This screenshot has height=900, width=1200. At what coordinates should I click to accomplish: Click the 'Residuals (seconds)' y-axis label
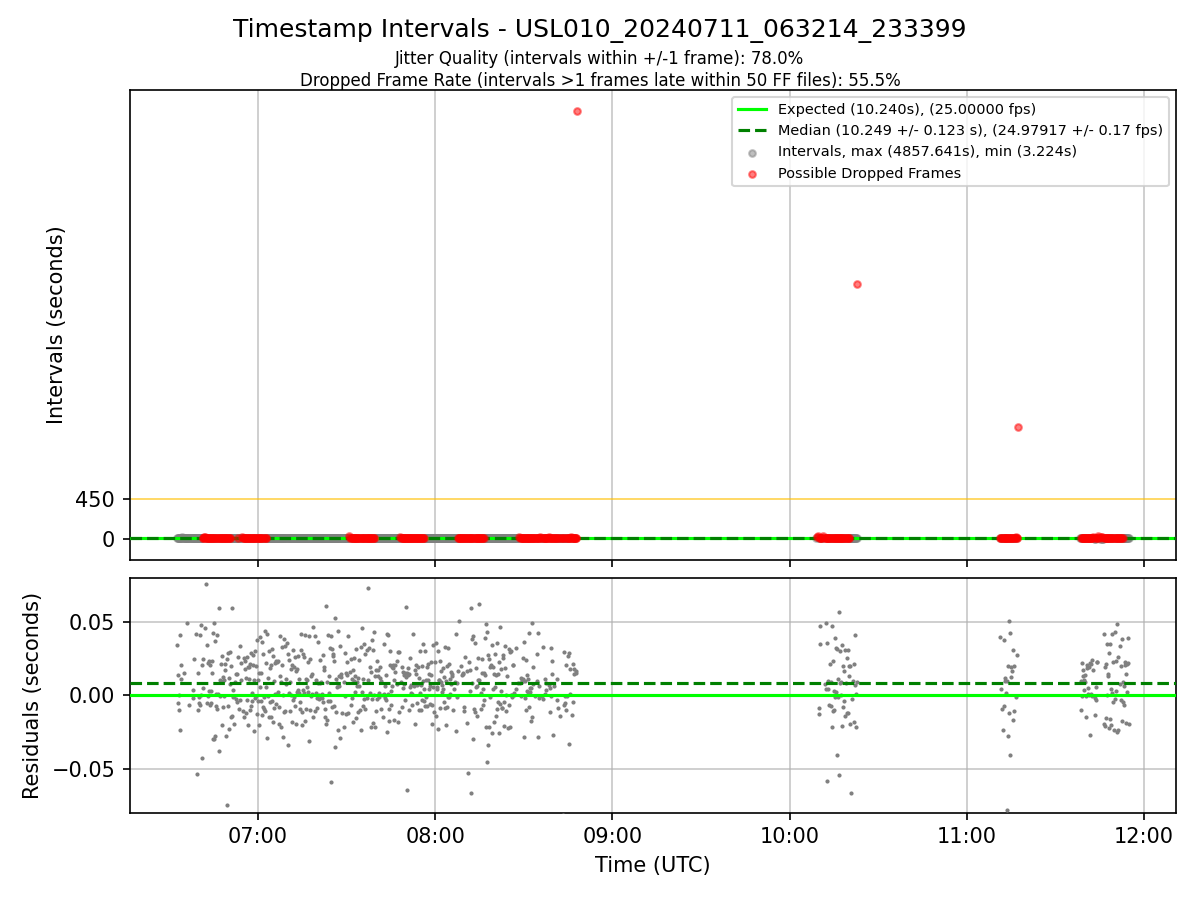32,696
